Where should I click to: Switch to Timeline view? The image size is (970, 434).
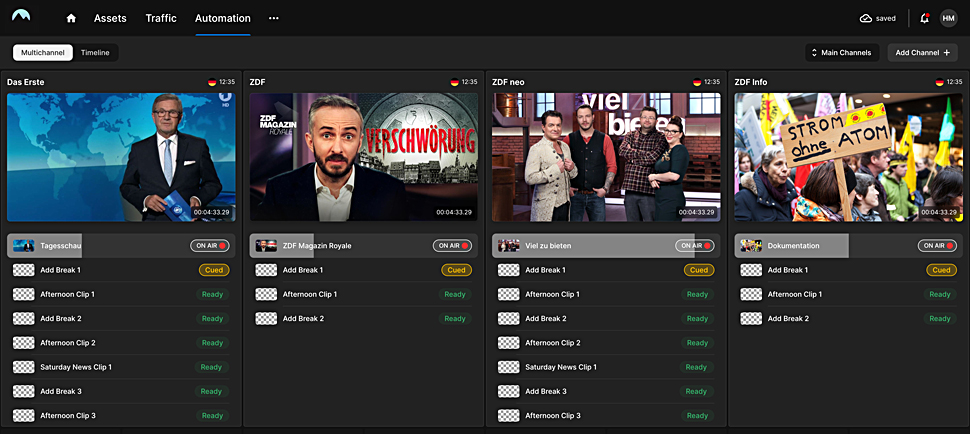tap(95, 53)
